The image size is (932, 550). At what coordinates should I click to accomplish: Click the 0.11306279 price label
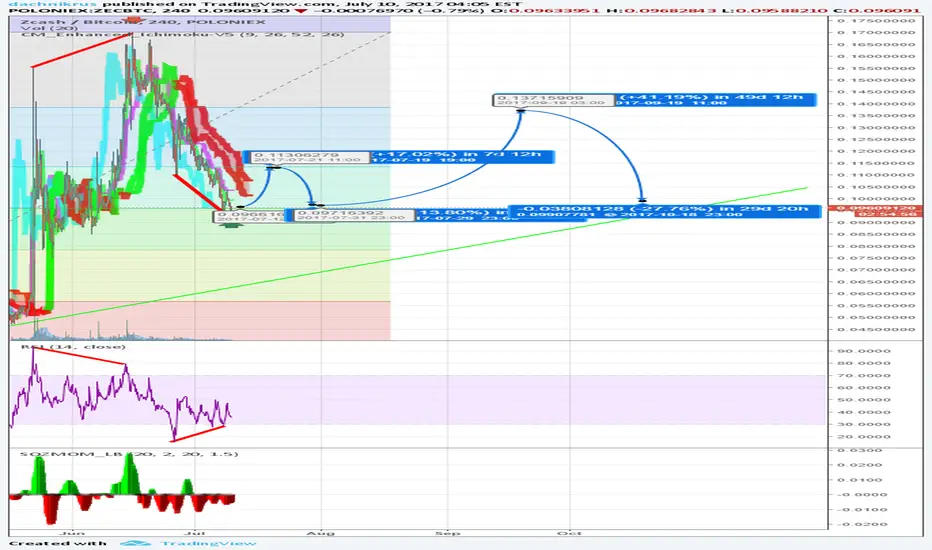309,157
